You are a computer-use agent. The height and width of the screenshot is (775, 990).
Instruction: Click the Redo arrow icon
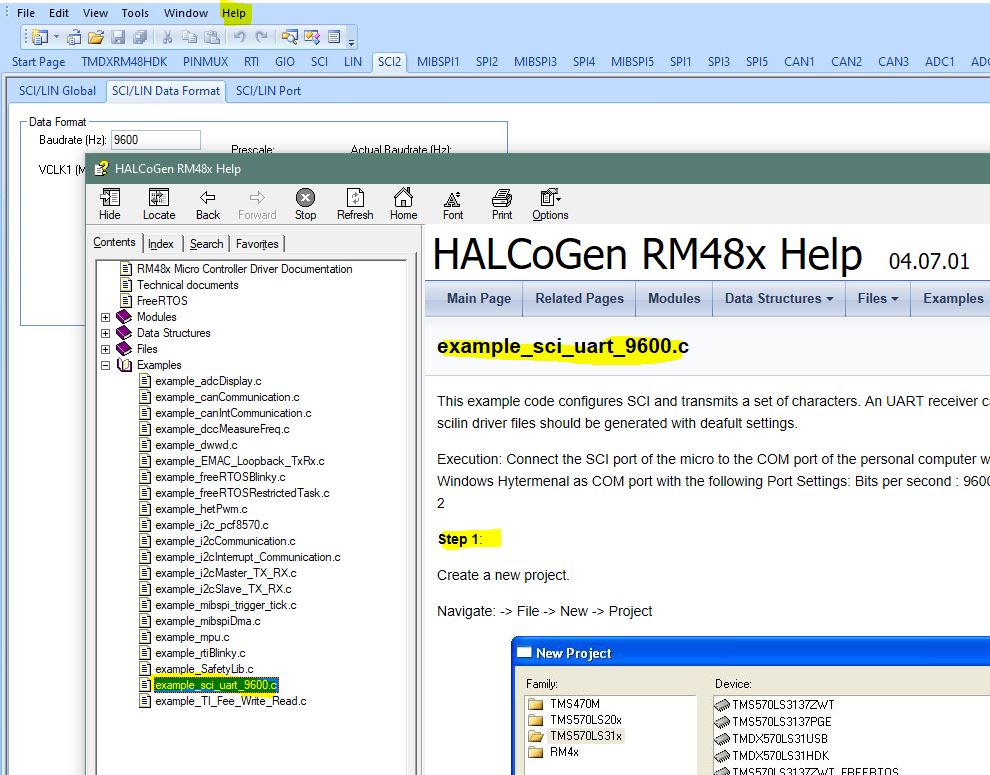(x=261, y=37)
